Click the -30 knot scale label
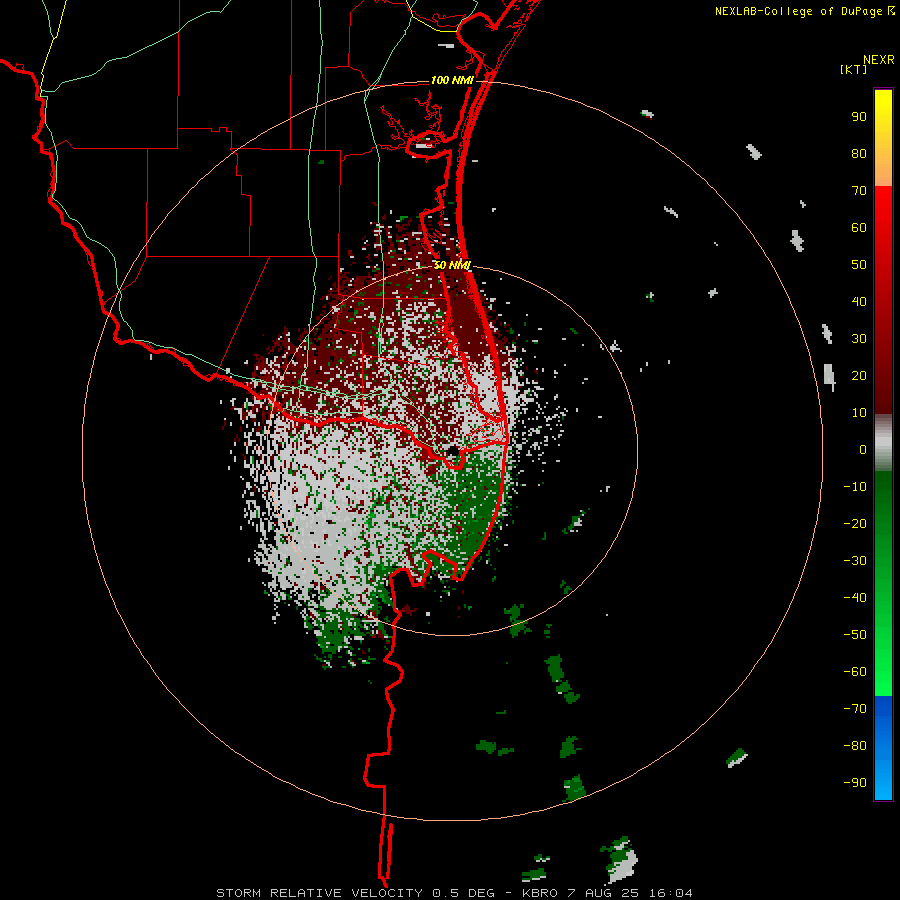 point(855,561)
